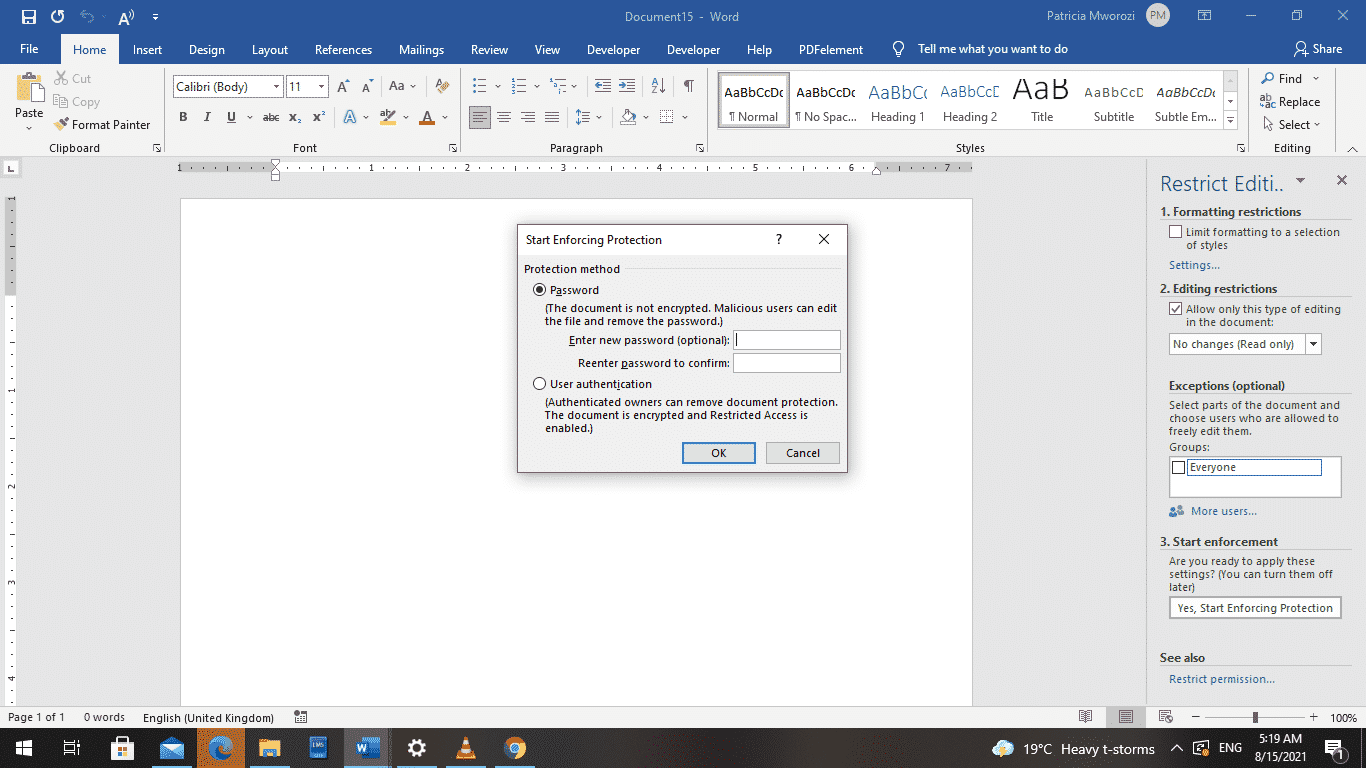Screen dimensions: 1366x768
Task: Open Word from the taskbar
Action: coord(367,747)
